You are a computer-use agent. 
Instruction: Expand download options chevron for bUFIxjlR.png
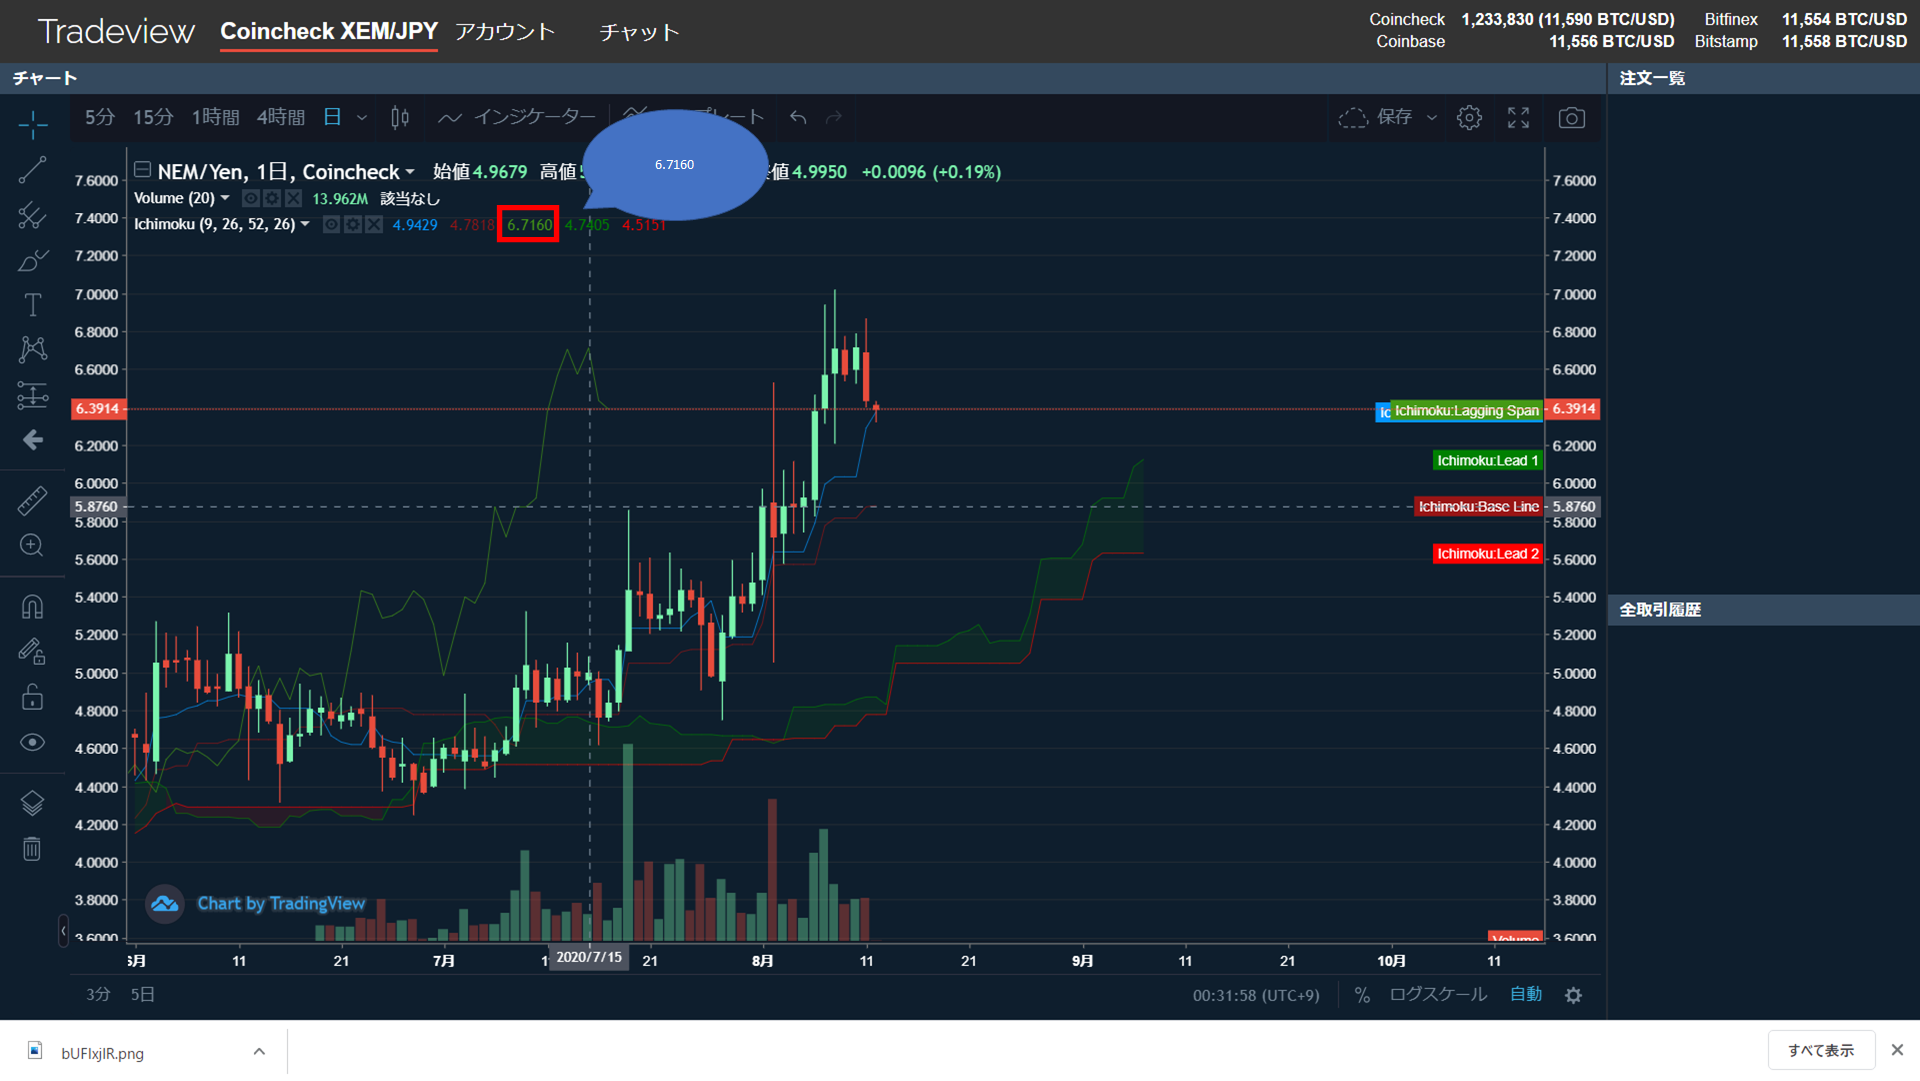[x=259, y=1051]
